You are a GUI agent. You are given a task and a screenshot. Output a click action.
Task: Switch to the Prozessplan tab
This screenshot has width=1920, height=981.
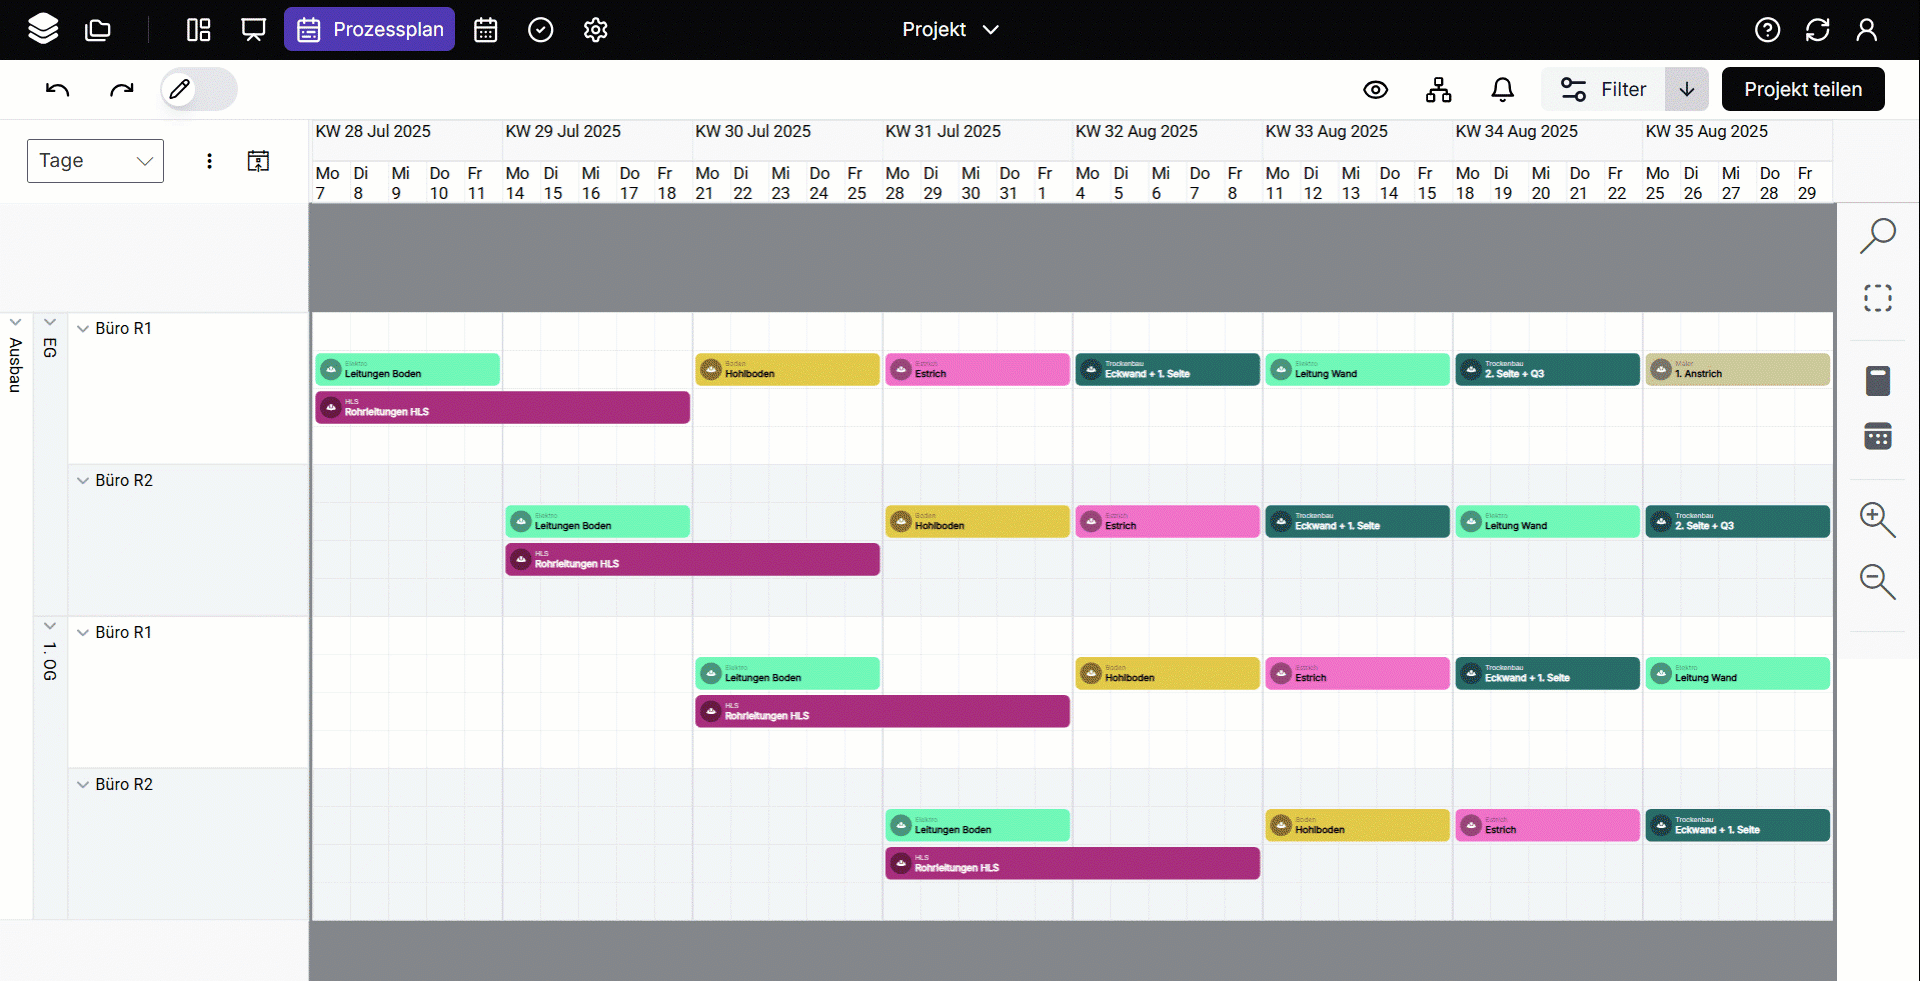tap(369, 30)
